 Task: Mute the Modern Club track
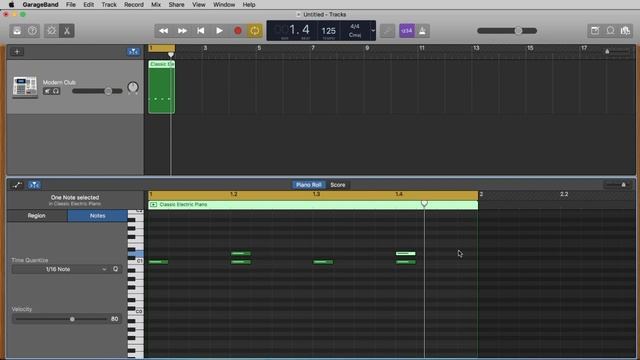point(47,91)
